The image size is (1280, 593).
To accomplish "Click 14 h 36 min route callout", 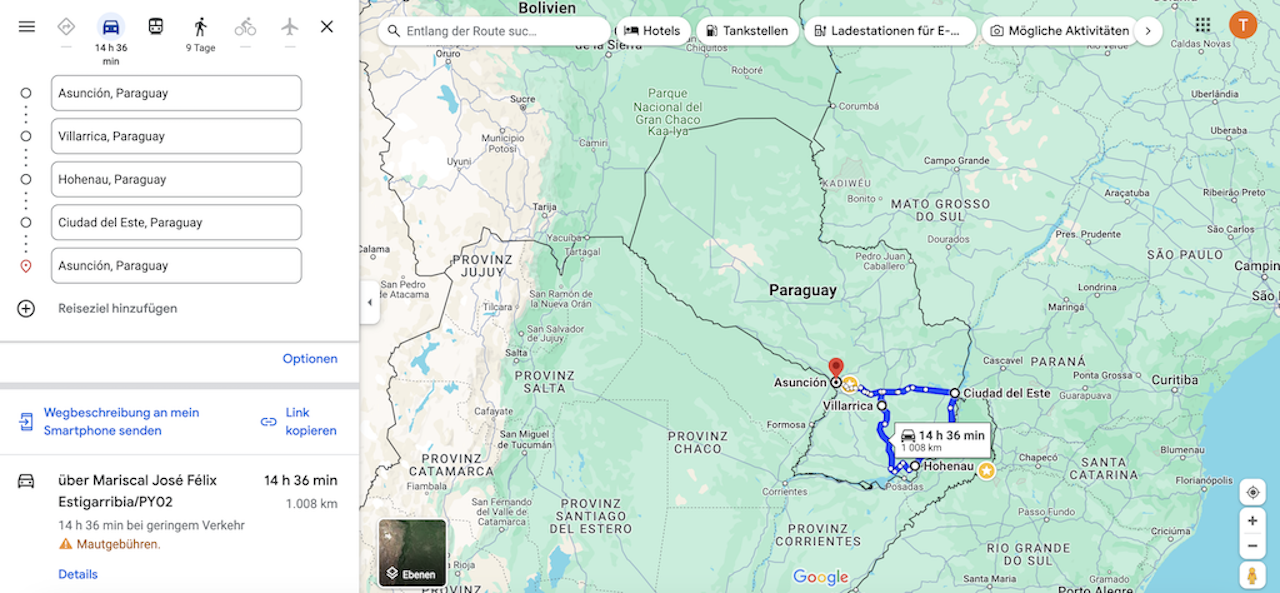I will 942,440.
